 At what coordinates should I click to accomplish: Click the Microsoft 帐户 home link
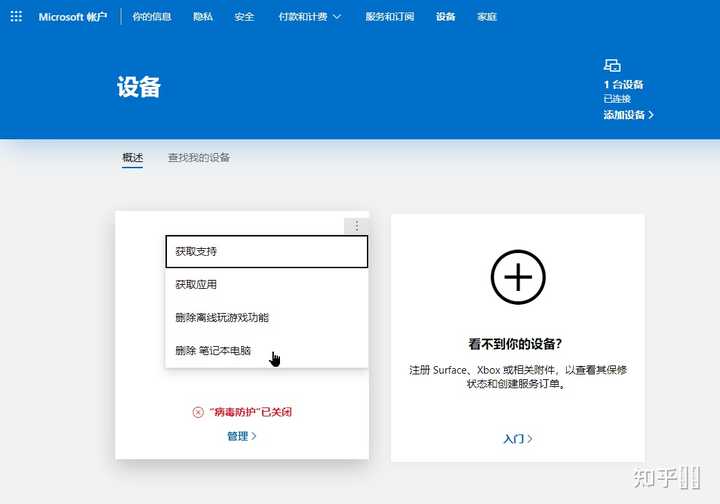[x=73, y=17]
